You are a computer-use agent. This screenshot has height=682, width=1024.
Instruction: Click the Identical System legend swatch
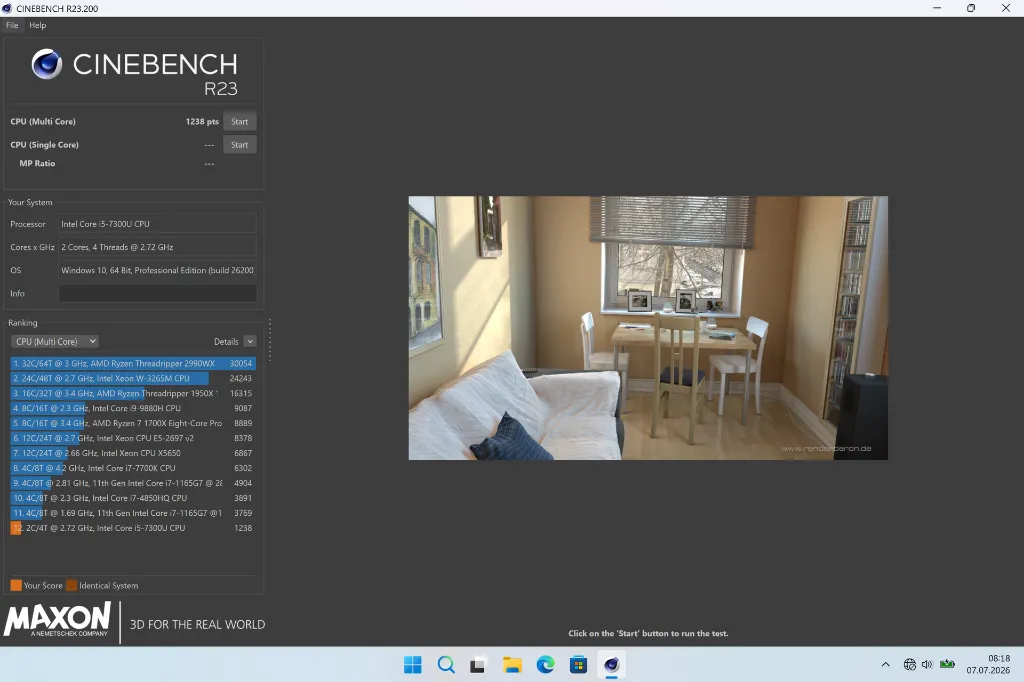72,585
